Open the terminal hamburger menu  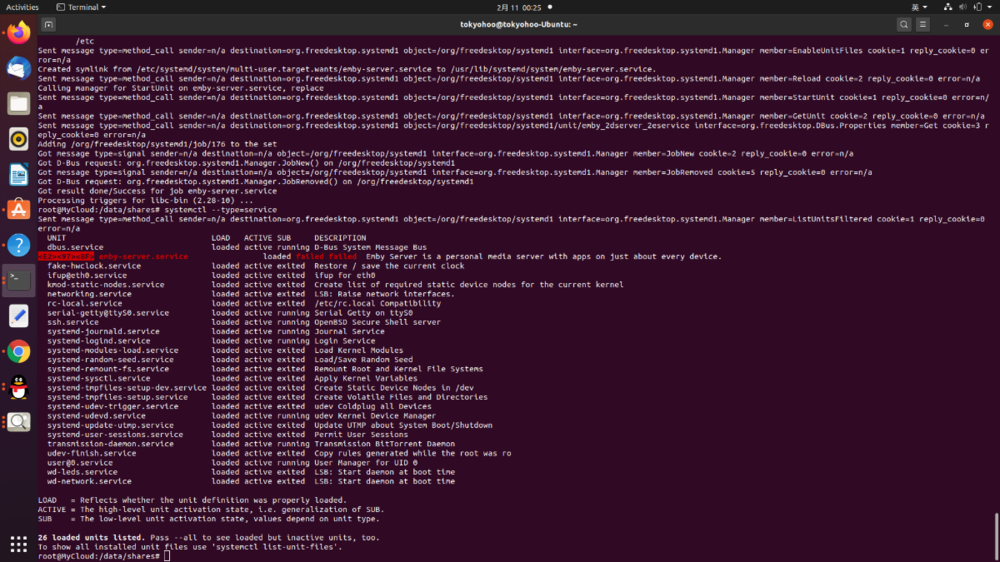[923, 24]
